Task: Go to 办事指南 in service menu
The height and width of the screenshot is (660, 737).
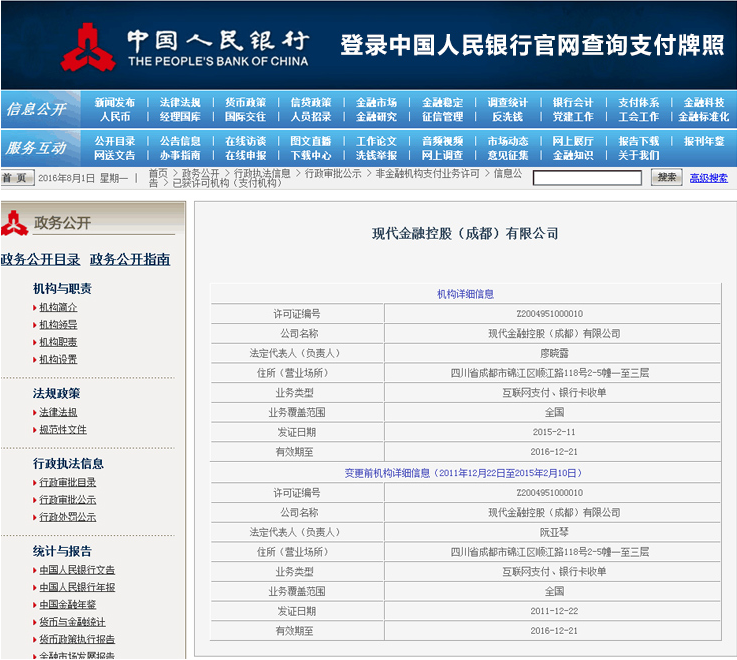Action: click(x=180, y=155)
